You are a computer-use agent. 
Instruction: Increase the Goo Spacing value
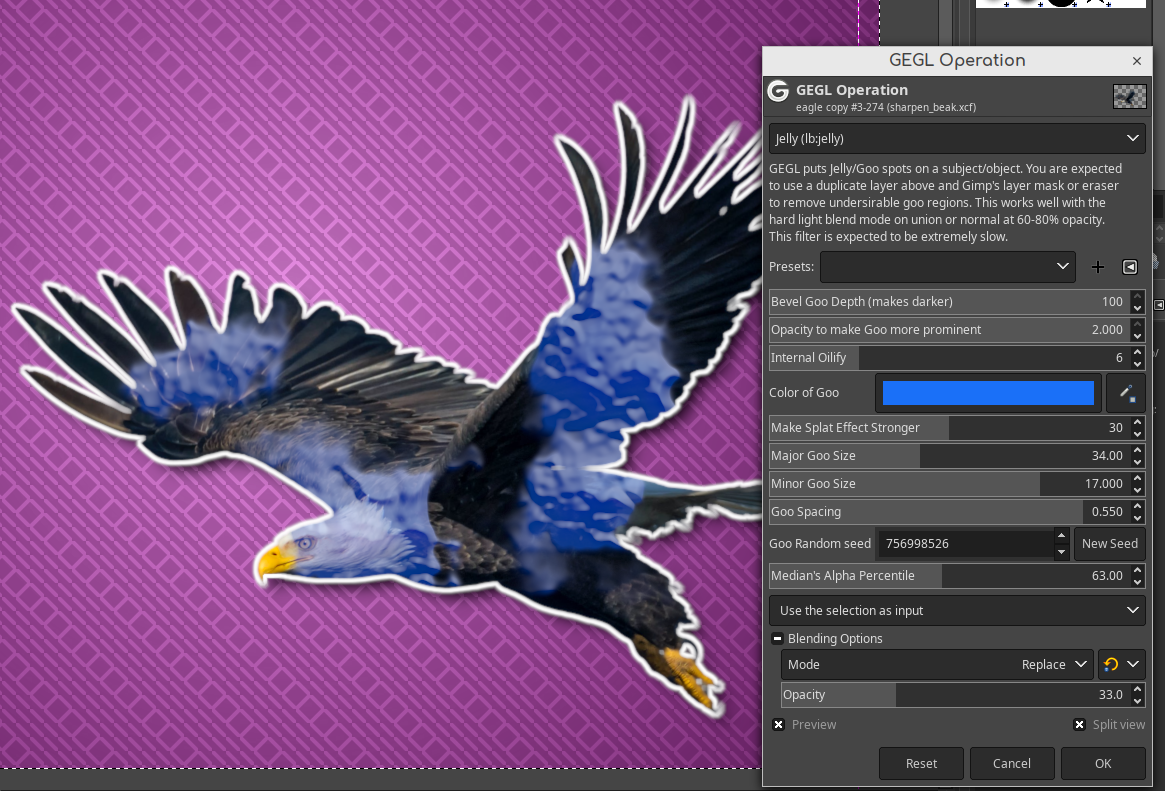1138,507
